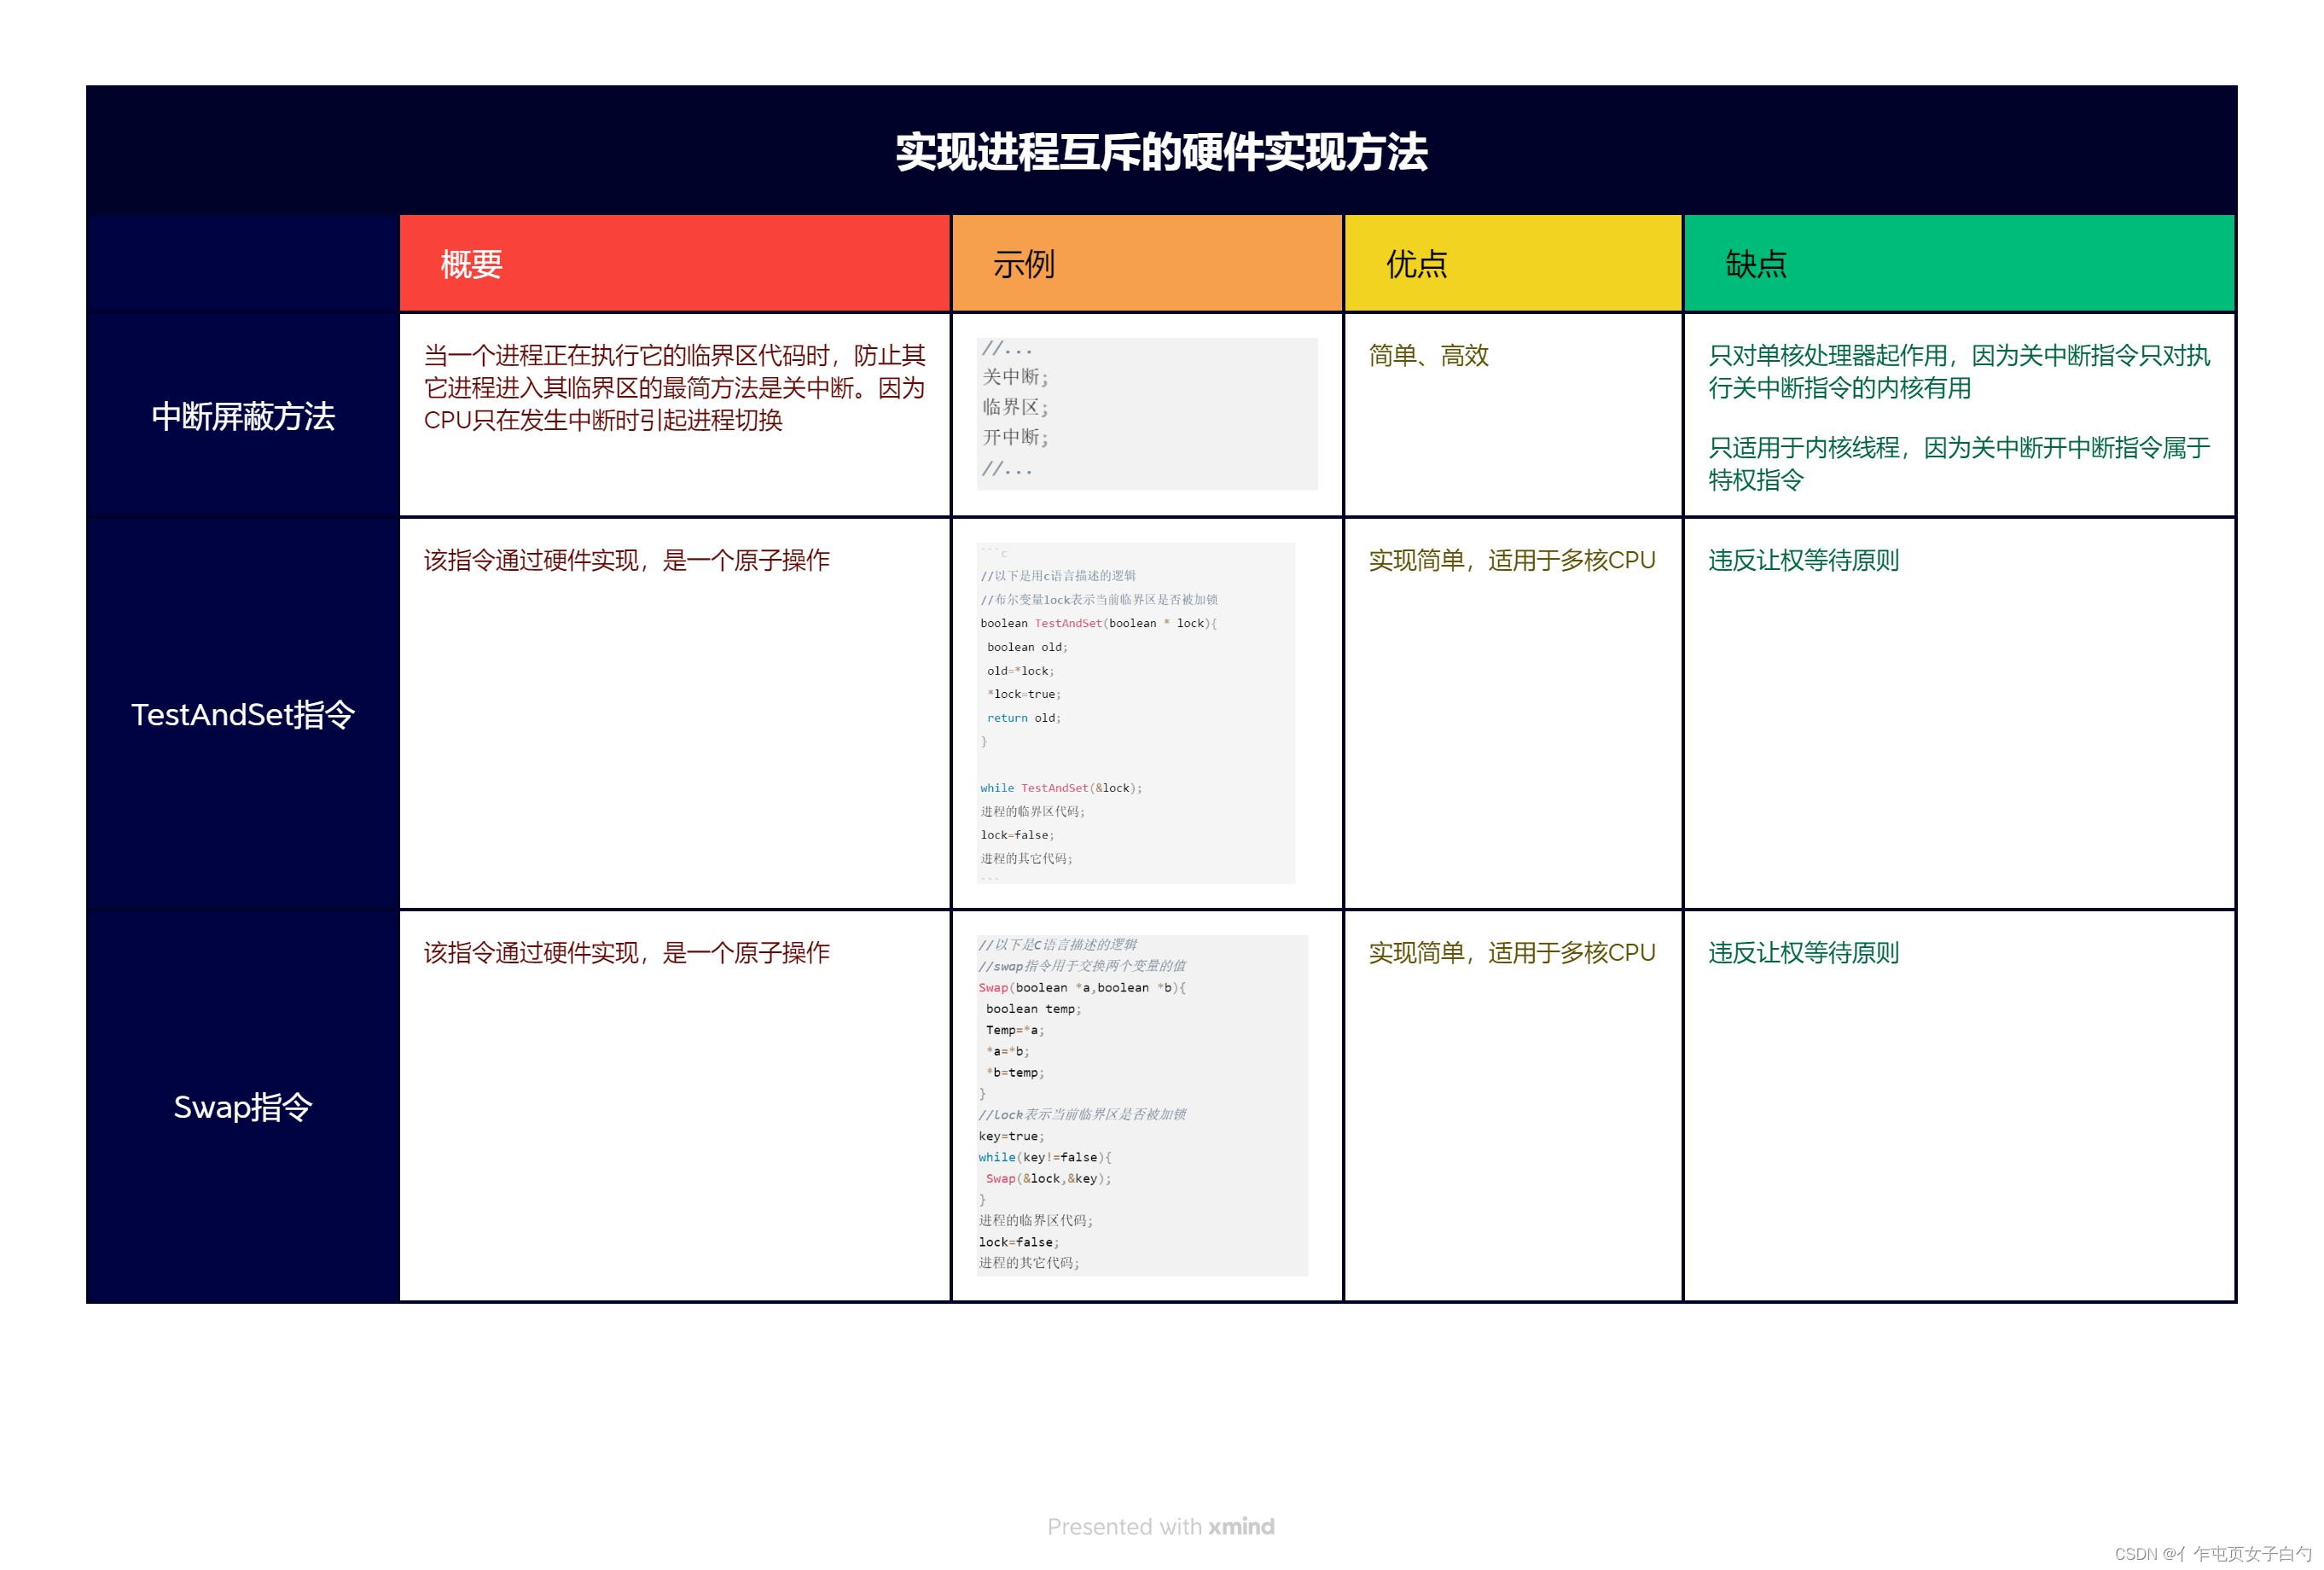This screenshot has width=2324, height=1570.
Task: Click the boolean TestAndSet(boolean * lock){ line
Action: point(1098,624)
